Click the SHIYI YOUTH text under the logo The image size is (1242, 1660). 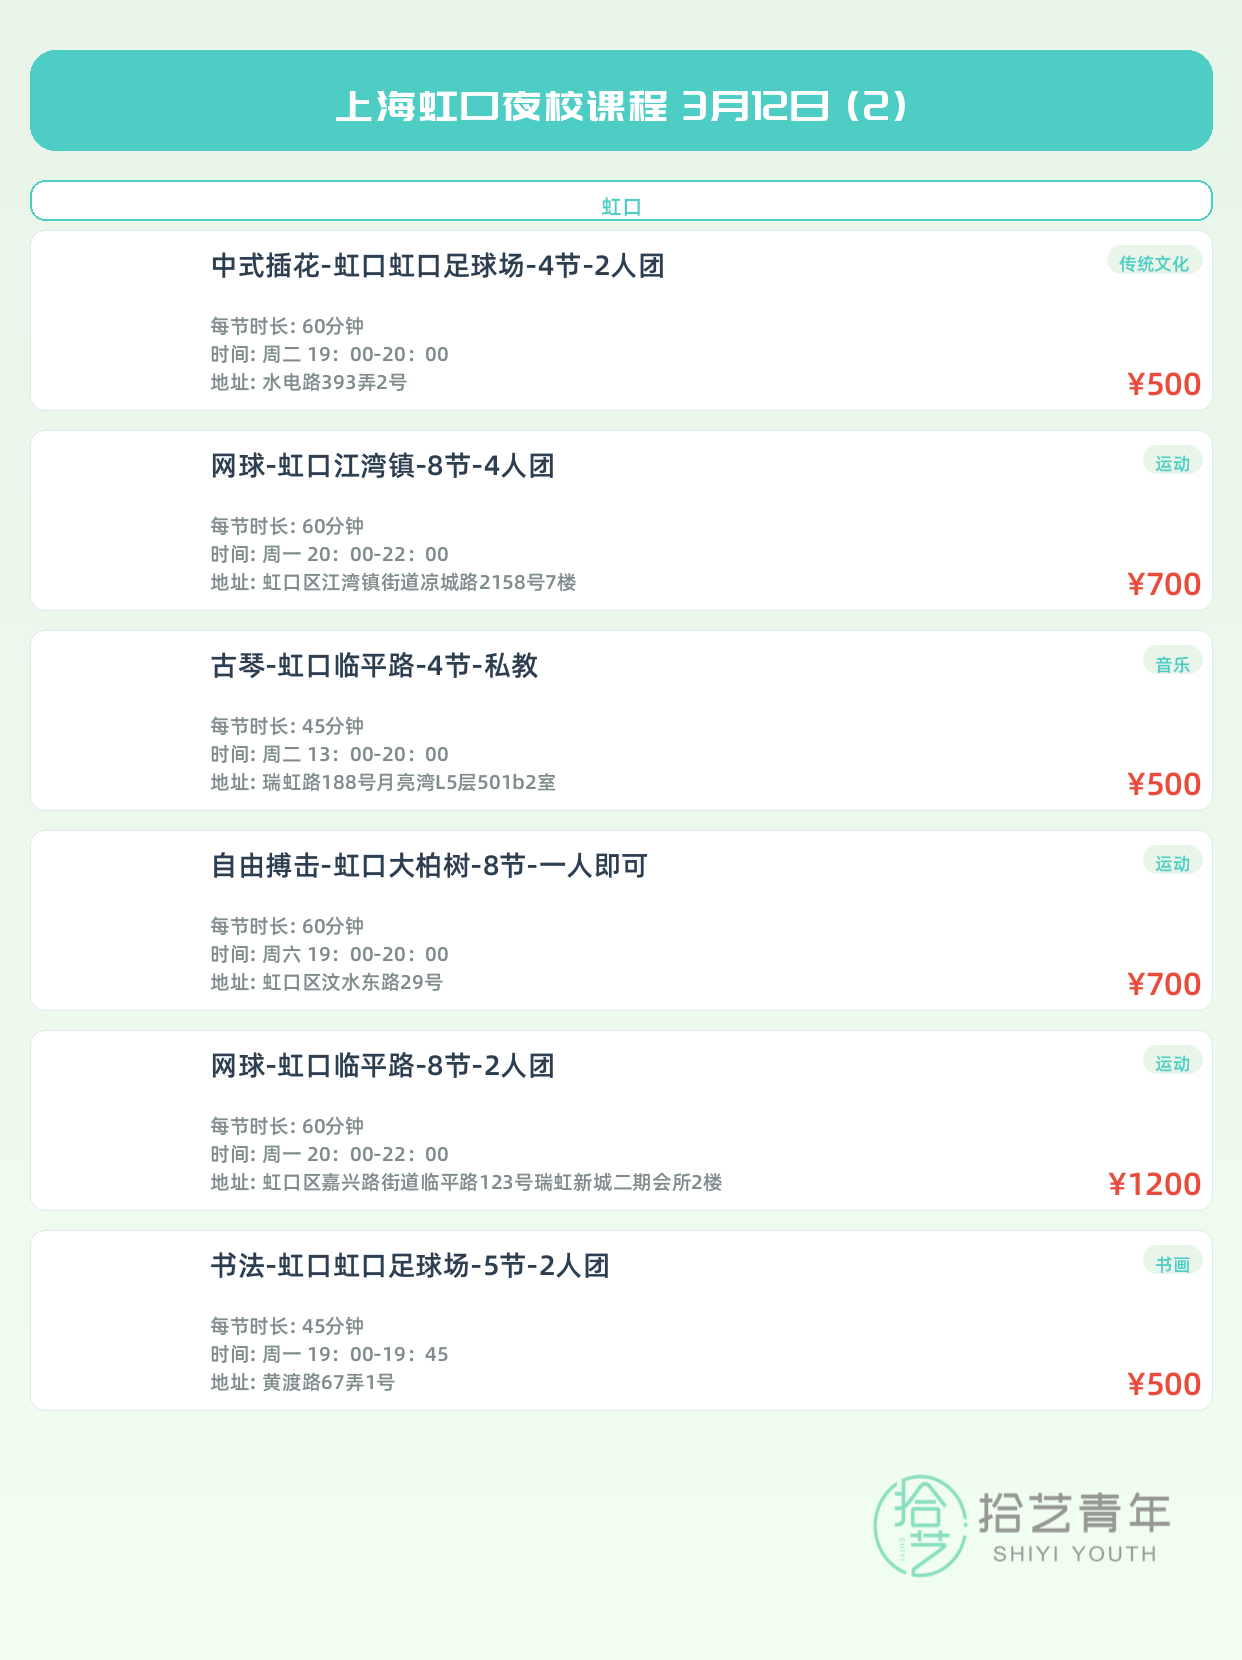1074,1554
